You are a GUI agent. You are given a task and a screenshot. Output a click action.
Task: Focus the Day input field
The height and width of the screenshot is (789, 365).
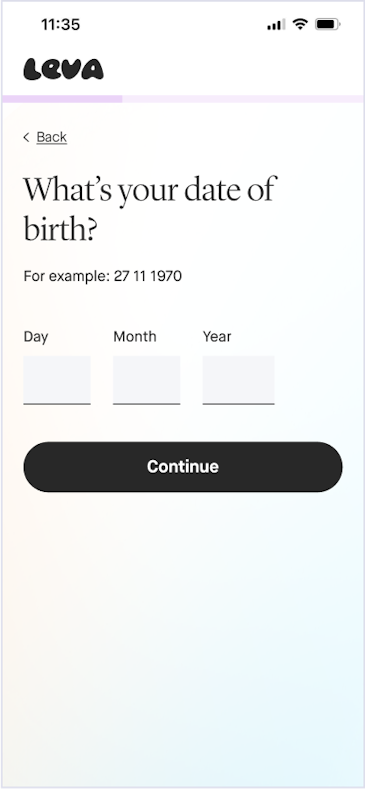[x=57, y=380]
